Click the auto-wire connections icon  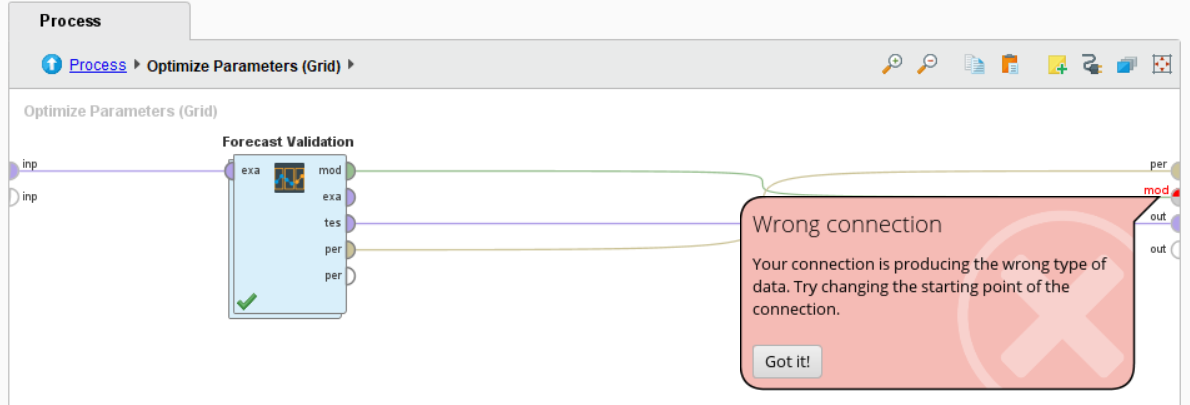click(1091, 65)
